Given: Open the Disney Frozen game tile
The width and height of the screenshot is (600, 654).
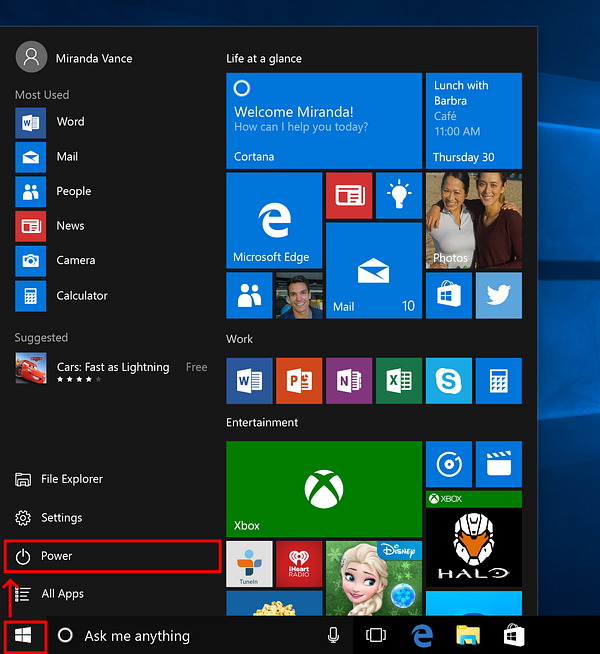Looking at the screenshot, I should (x=374, y=578).
